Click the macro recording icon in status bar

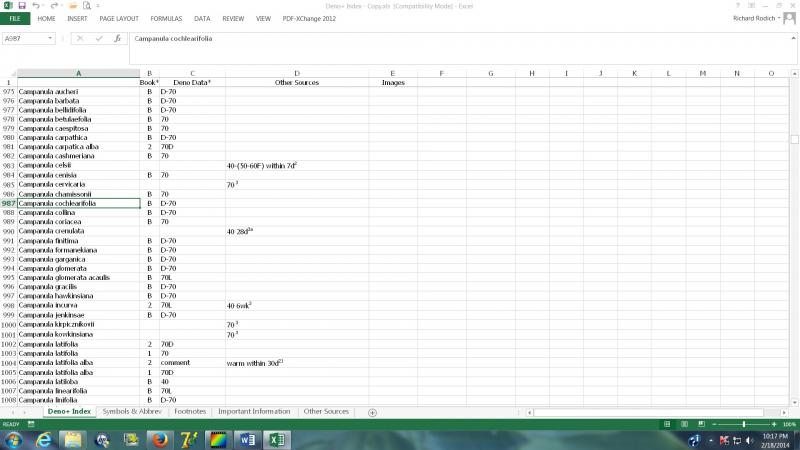31,424
